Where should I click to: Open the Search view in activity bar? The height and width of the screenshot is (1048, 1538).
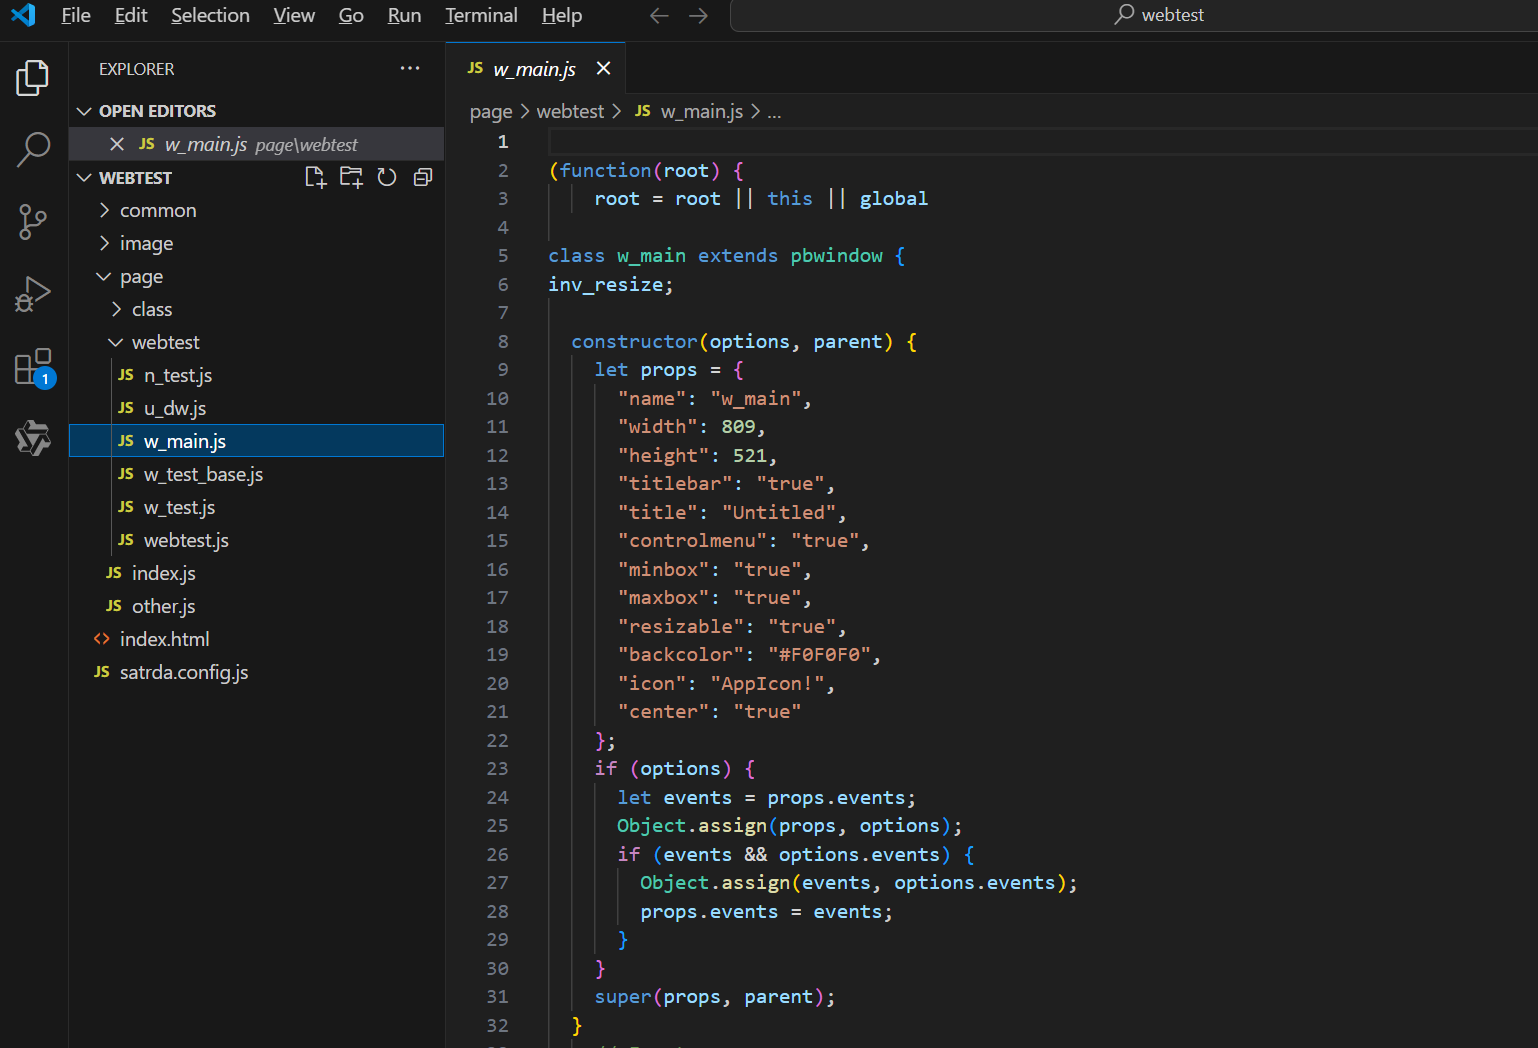pyautogui.click(x=33, y=149)
